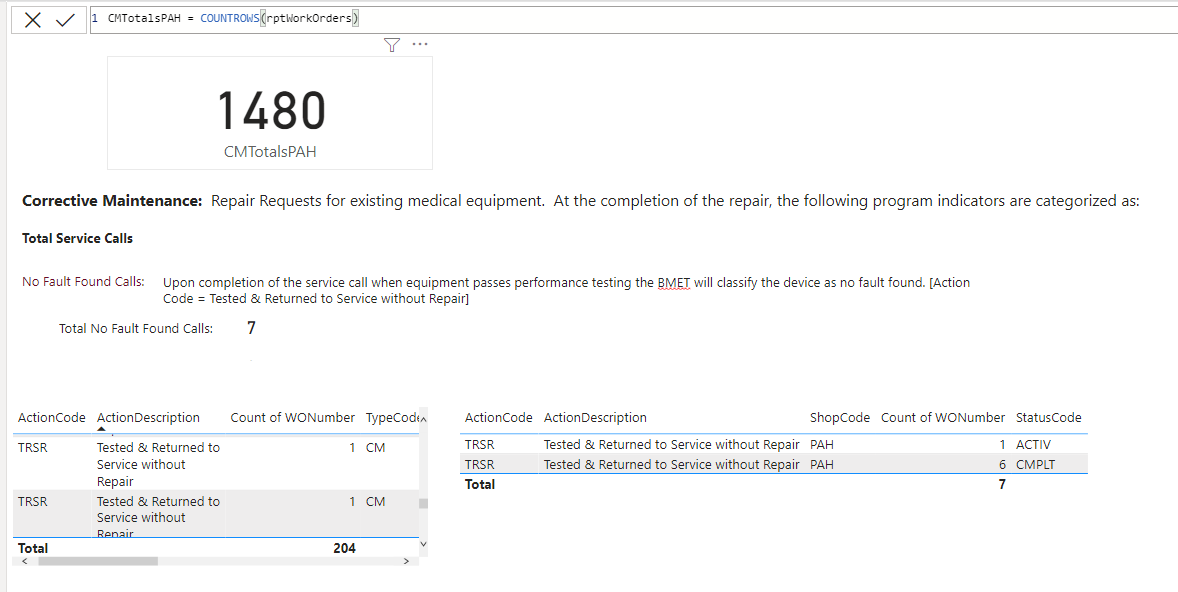Select the ACTIV status cell

click(x=1033, y=445)
